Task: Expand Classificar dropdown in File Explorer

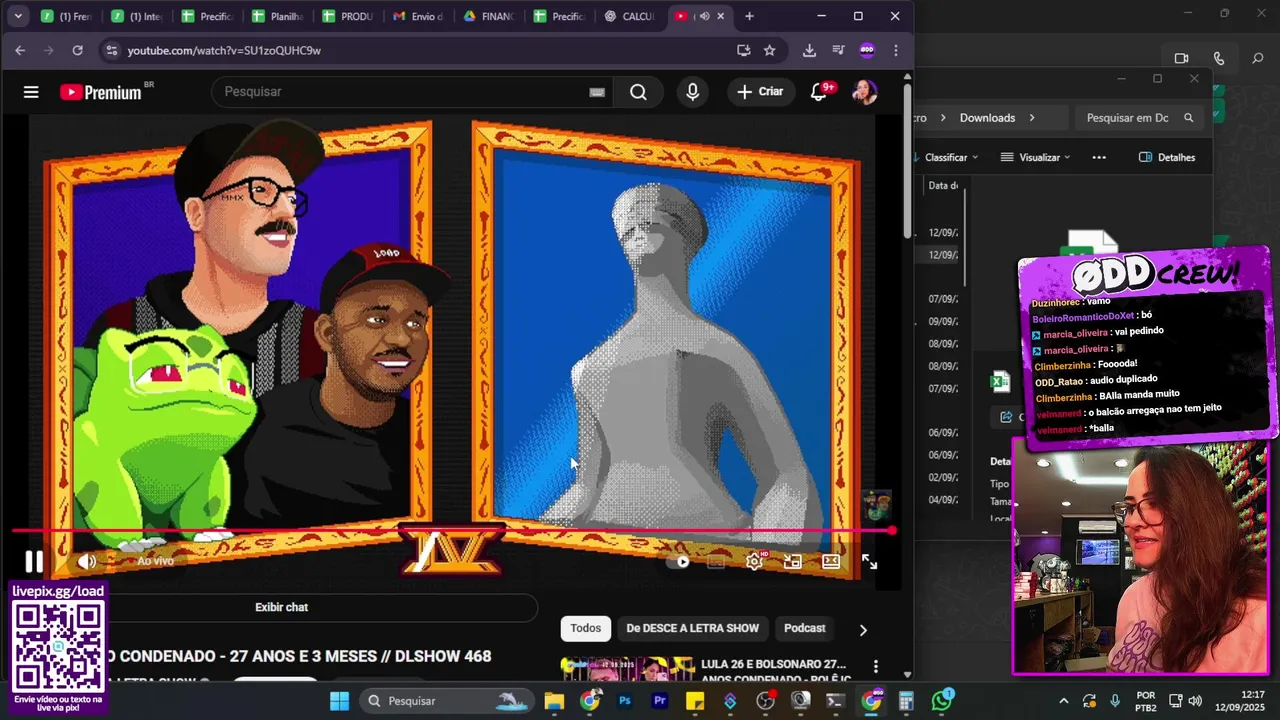Action: (951, 157)
